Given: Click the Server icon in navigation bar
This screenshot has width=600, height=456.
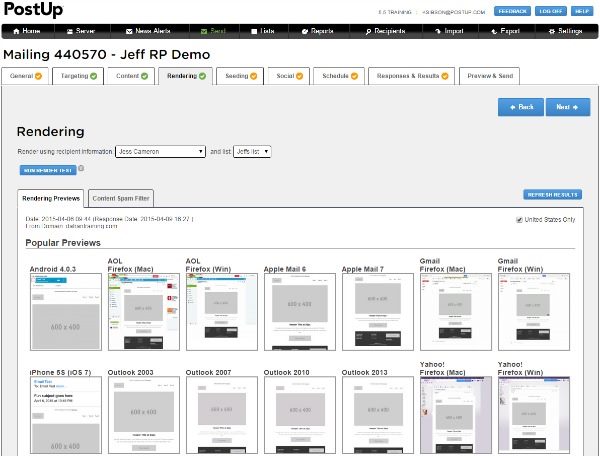Looking at the screenshot, I should pos(70,31).
